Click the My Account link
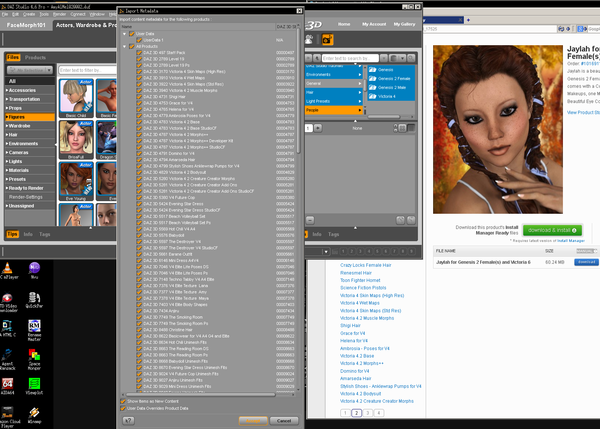The width and height of the screenshot is (600, 429). point(374,24)
